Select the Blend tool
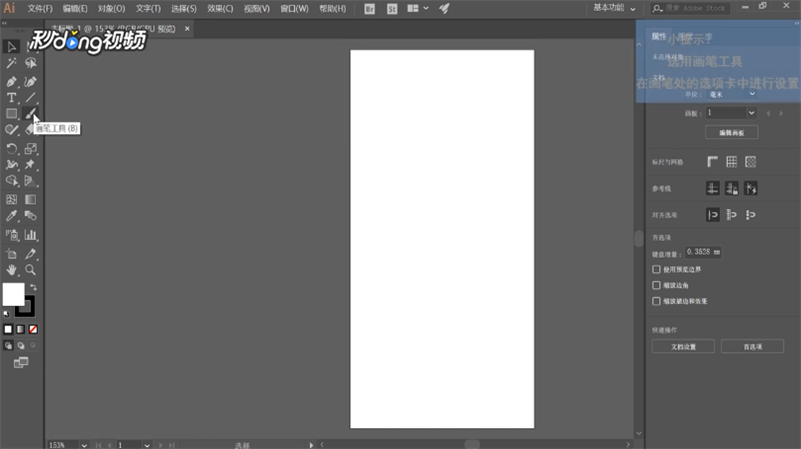Viewport: 801px width, 449px height. pos(31,216)
